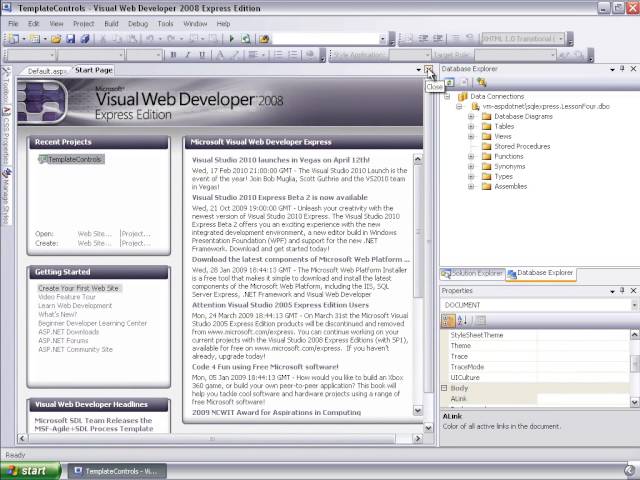Click the Undo toolbar icon

[150, 39]
